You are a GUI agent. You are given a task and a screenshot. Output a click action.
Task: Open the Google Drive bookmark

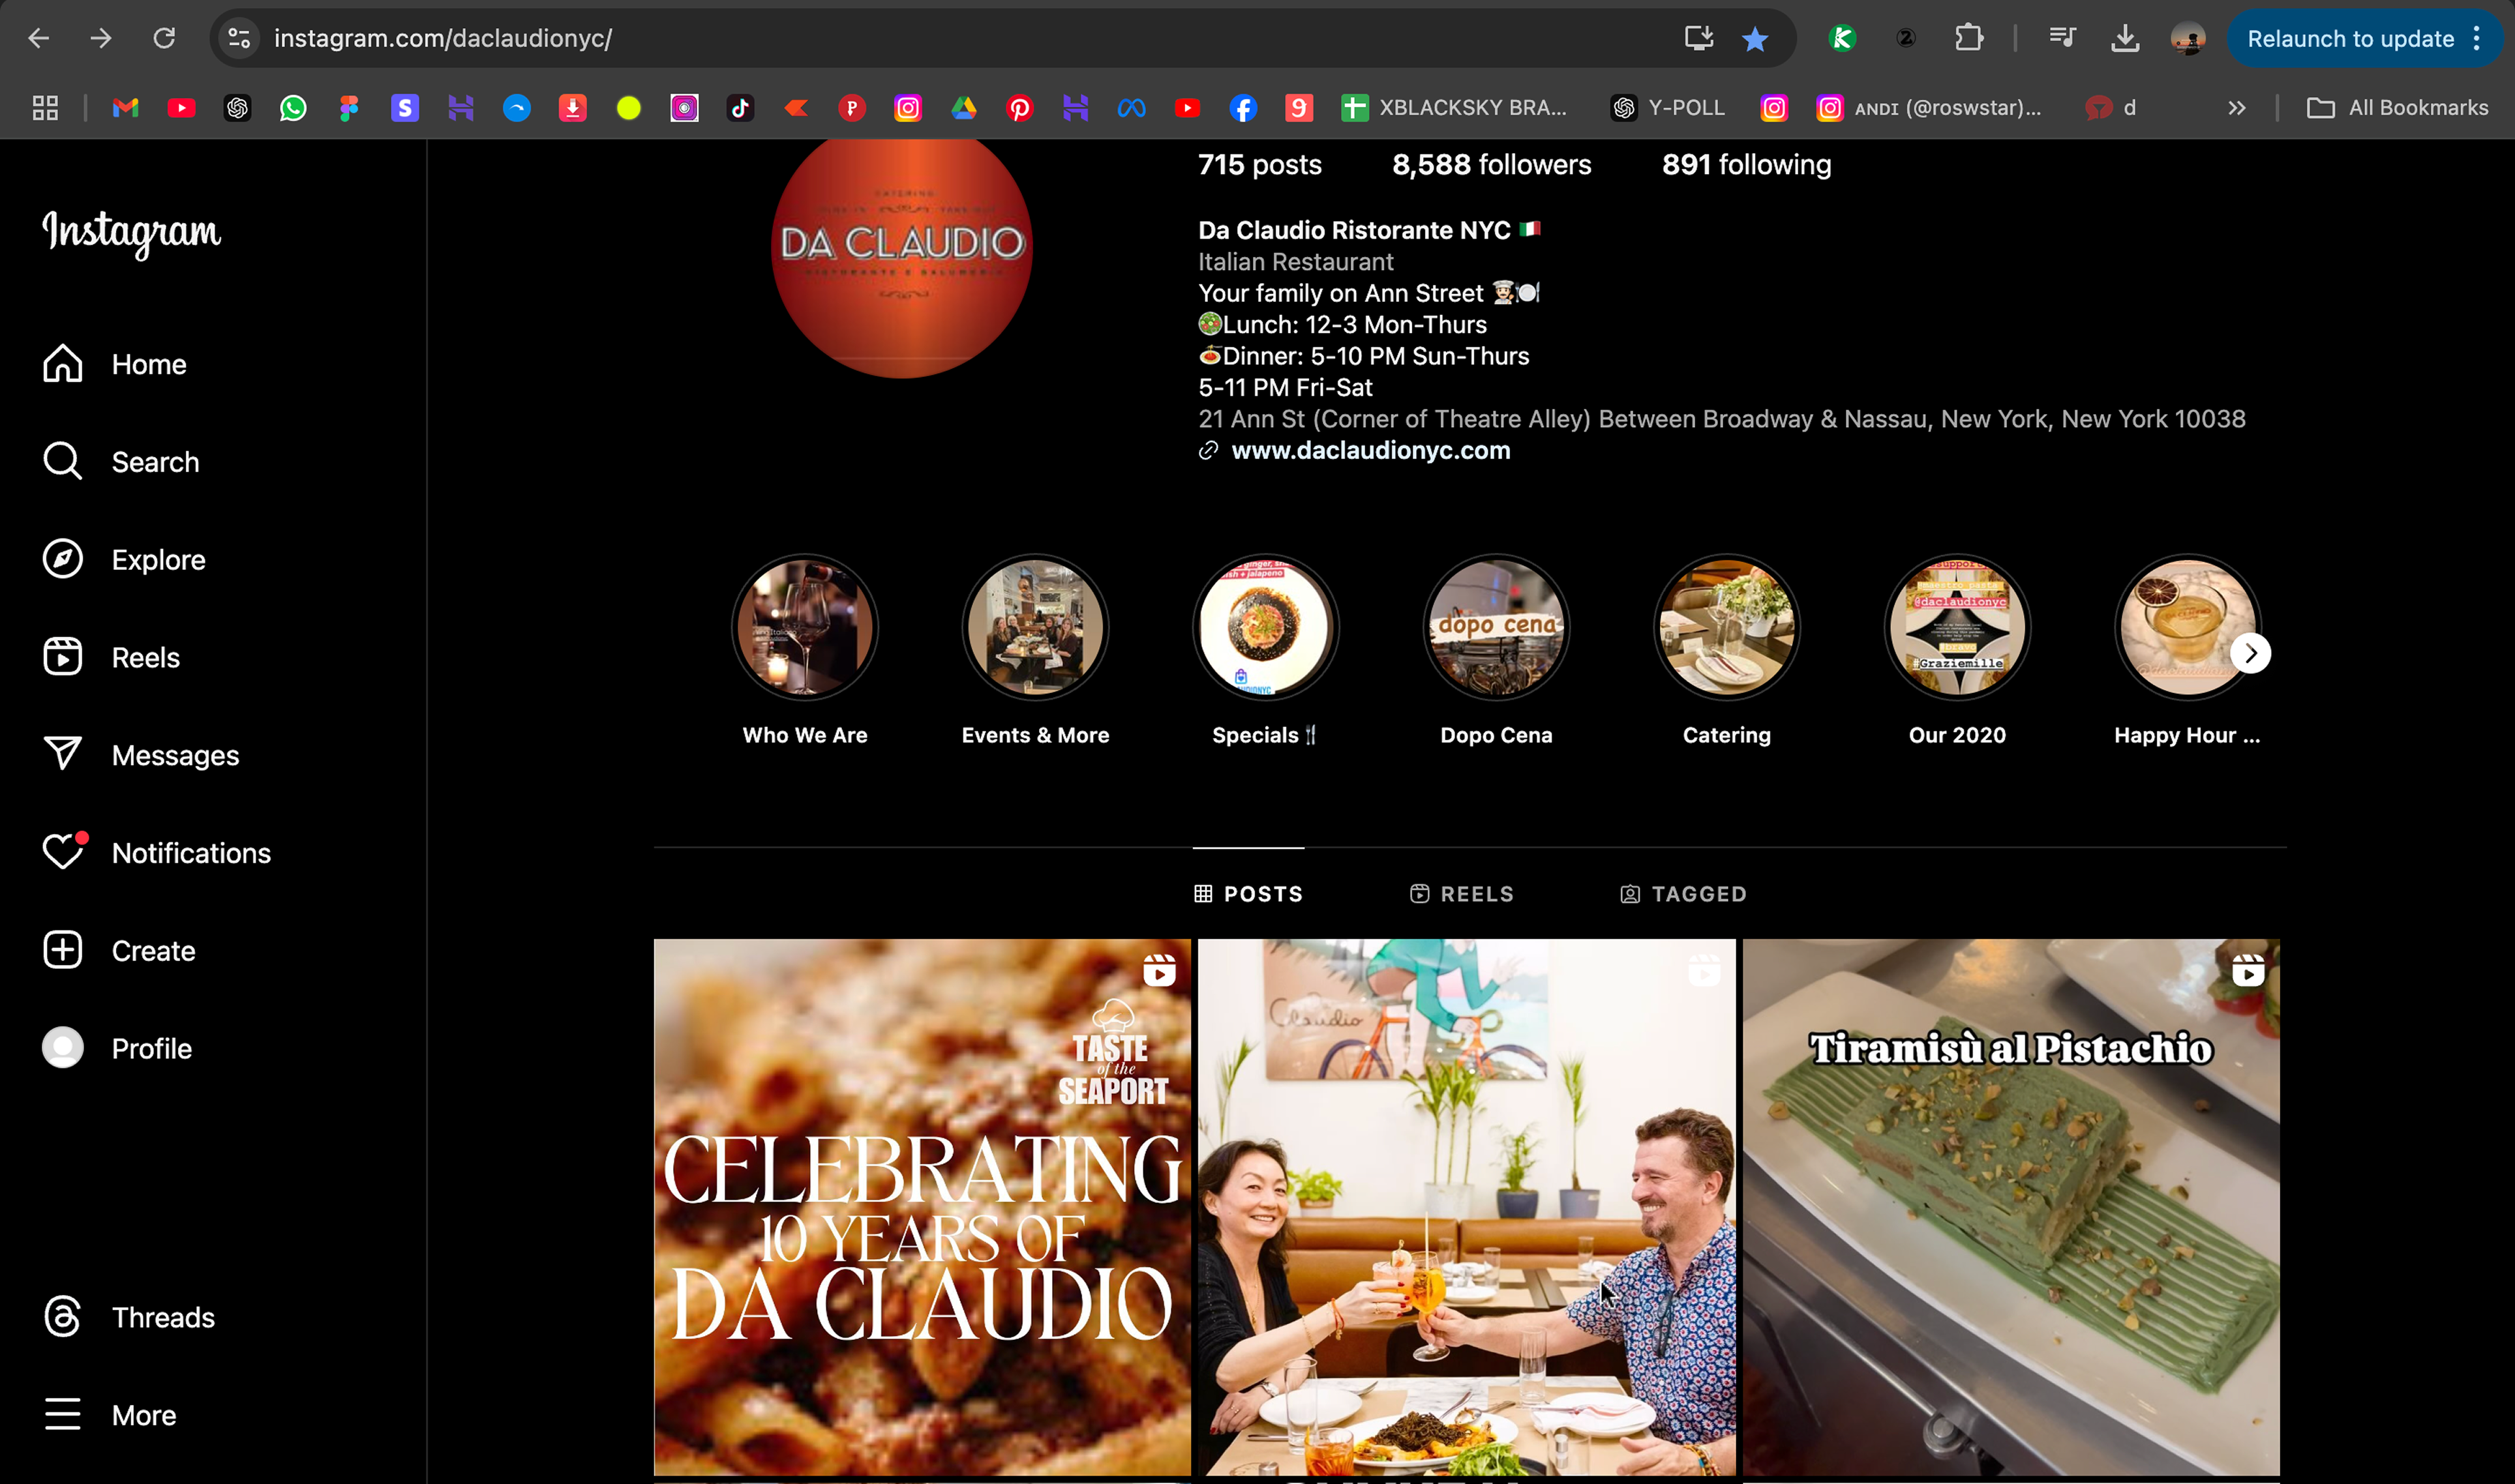pos(963,107)
